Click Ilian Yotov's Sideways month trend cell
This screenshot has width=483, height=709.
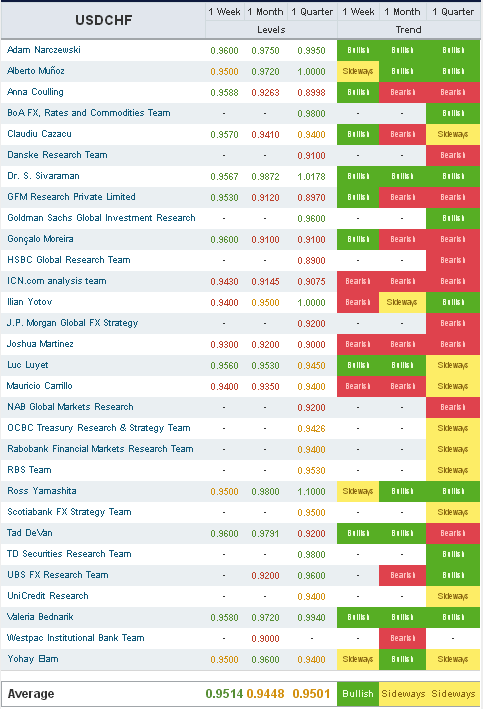402,302
